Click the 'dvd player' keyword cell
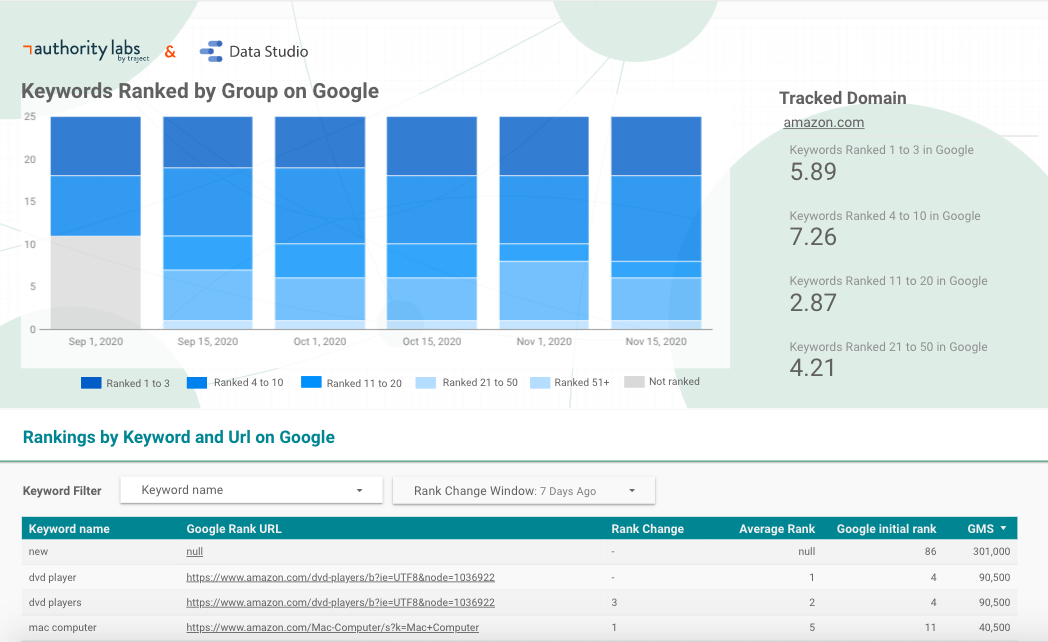 pyautogui.click(x=52, y=577)
